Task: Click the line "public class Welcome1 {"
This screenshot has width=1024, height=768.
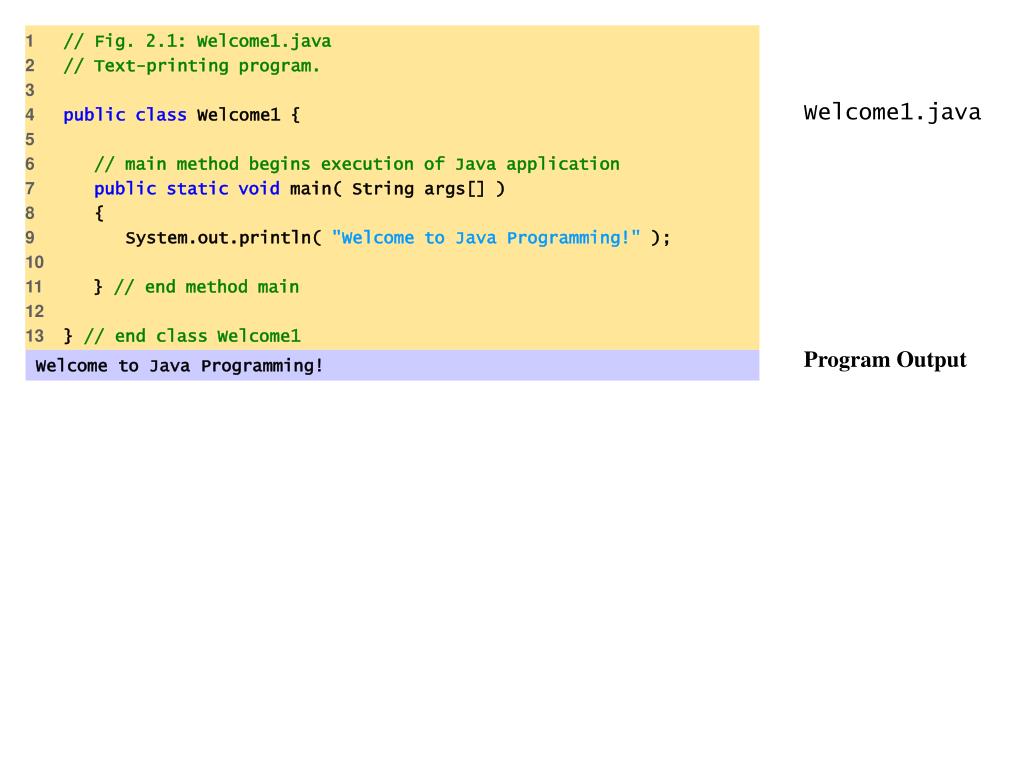Action: (x=182, y=115)
